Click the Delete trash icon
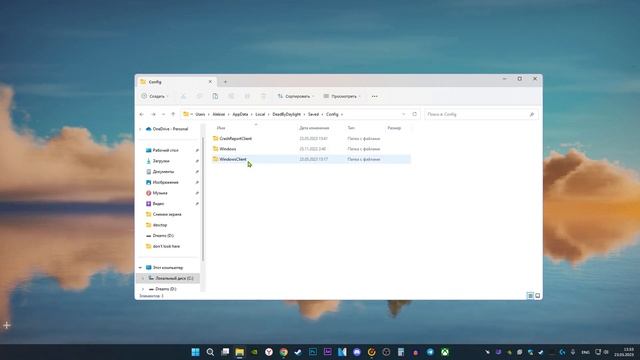This screenshot has height=360, width=640. (263, 96)
